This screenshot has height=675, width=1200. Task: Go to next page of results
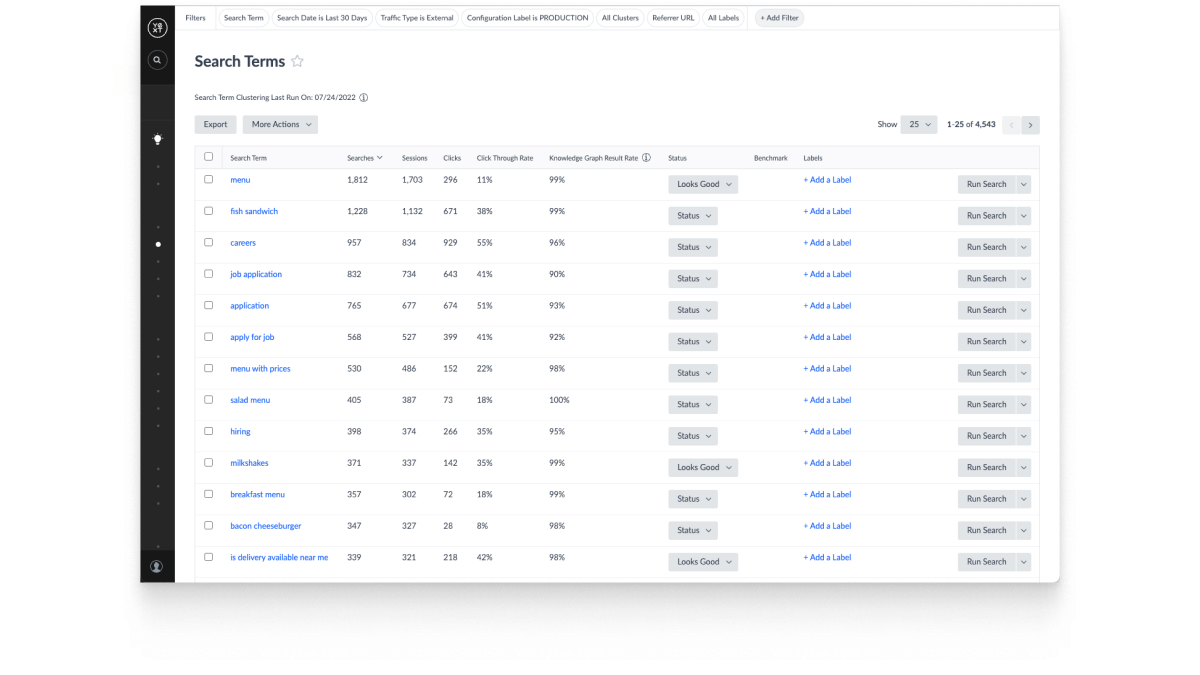pos(1031,125)
